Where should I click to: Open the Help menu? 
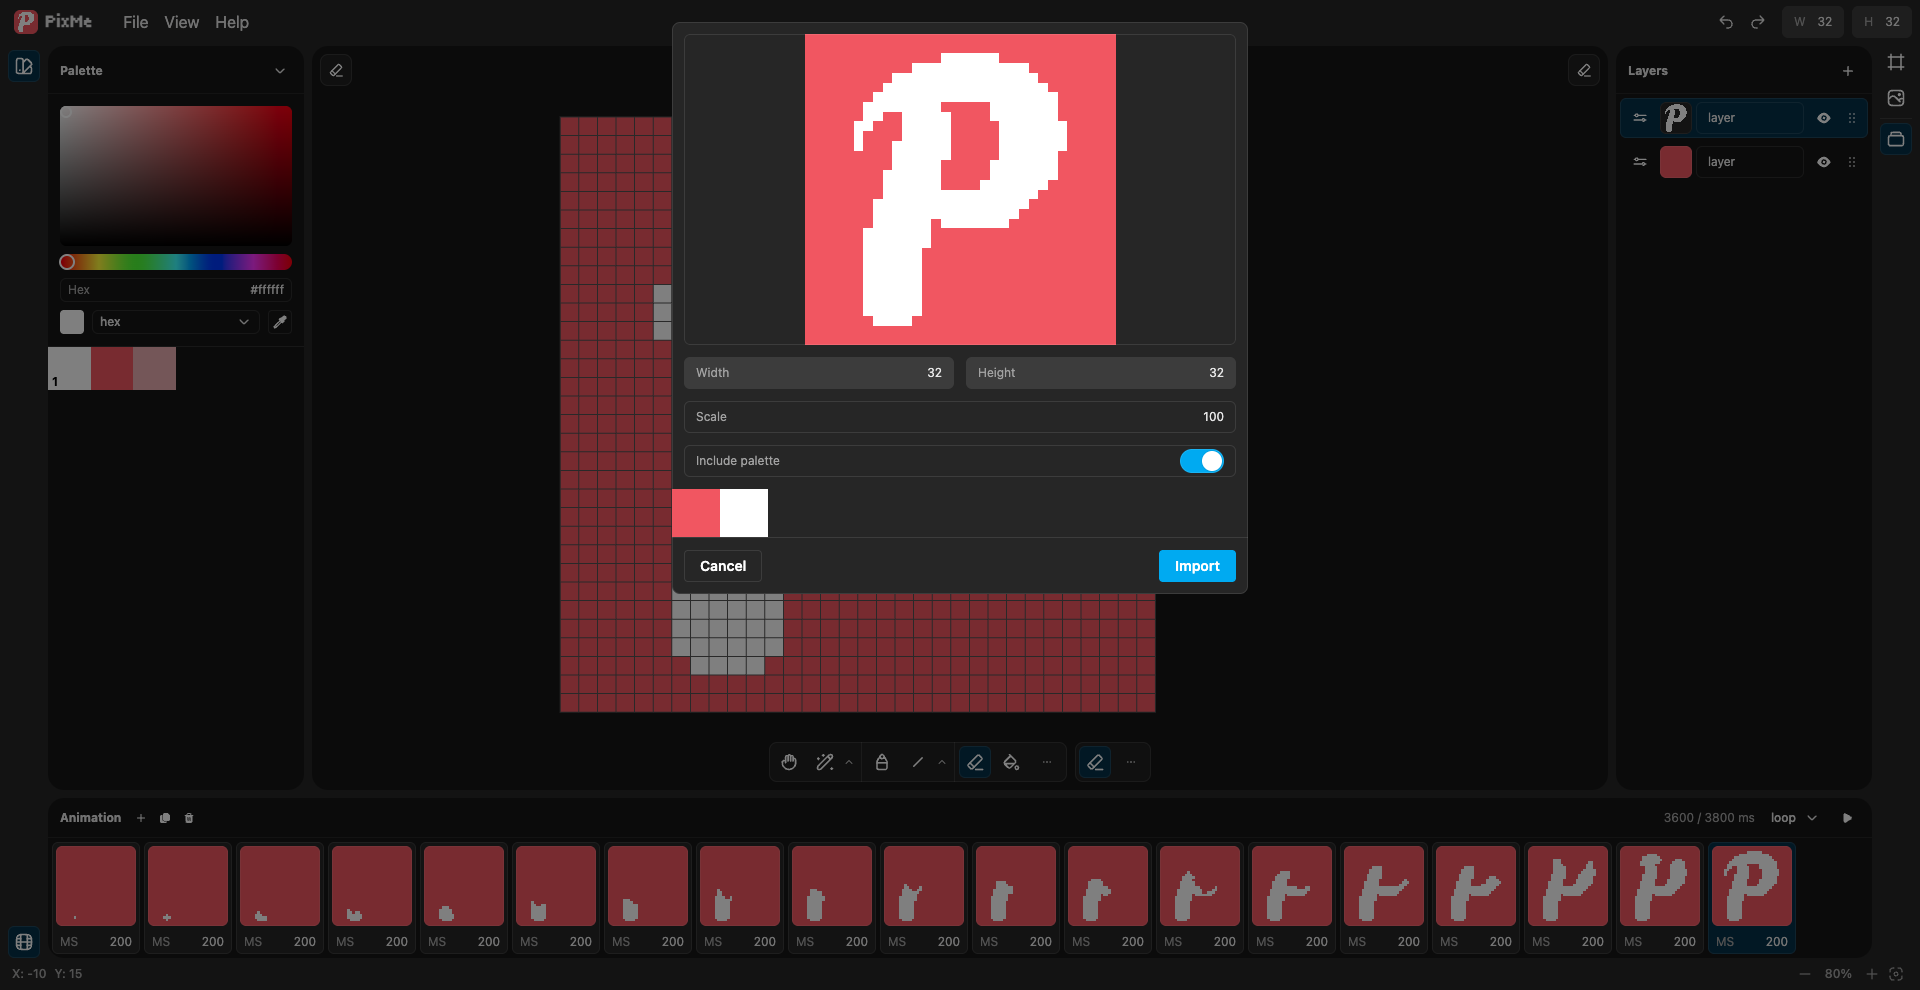[232, 22]
